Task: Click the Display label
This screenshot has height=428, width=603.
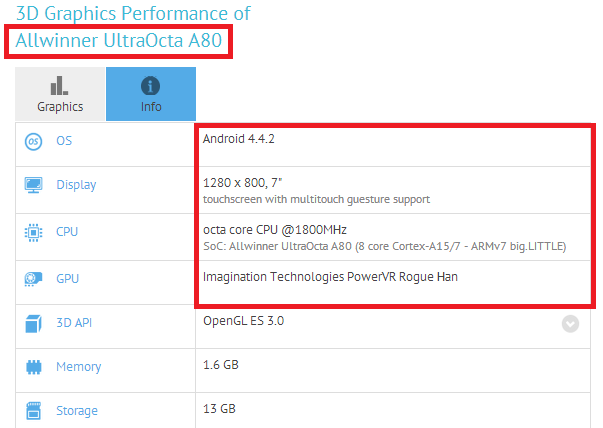Action: [x=76, y=185]
